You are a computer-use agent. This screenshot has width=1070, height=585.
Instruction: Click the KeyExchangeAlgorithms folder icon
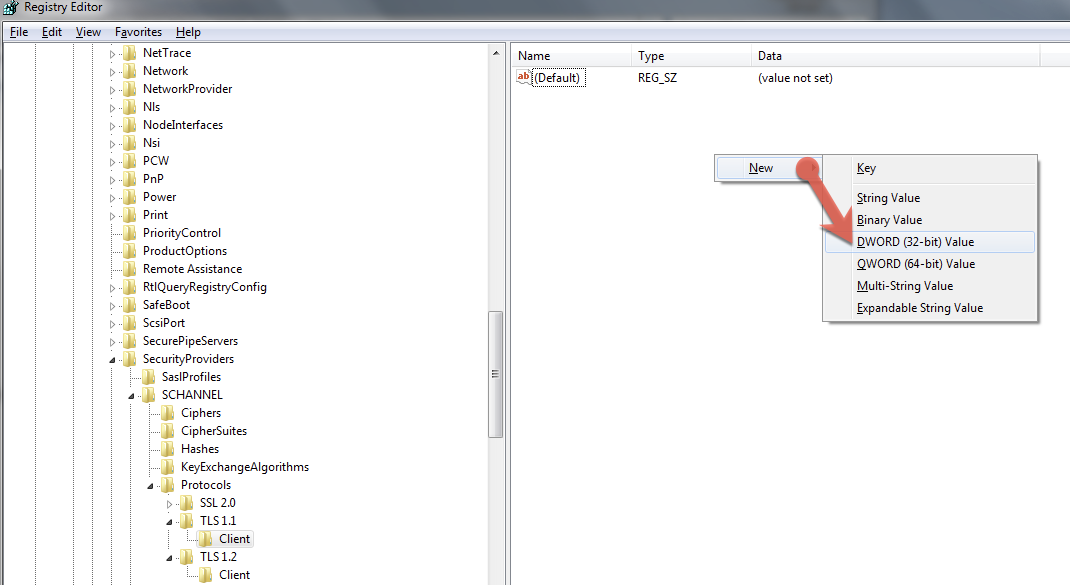point(168,467)
